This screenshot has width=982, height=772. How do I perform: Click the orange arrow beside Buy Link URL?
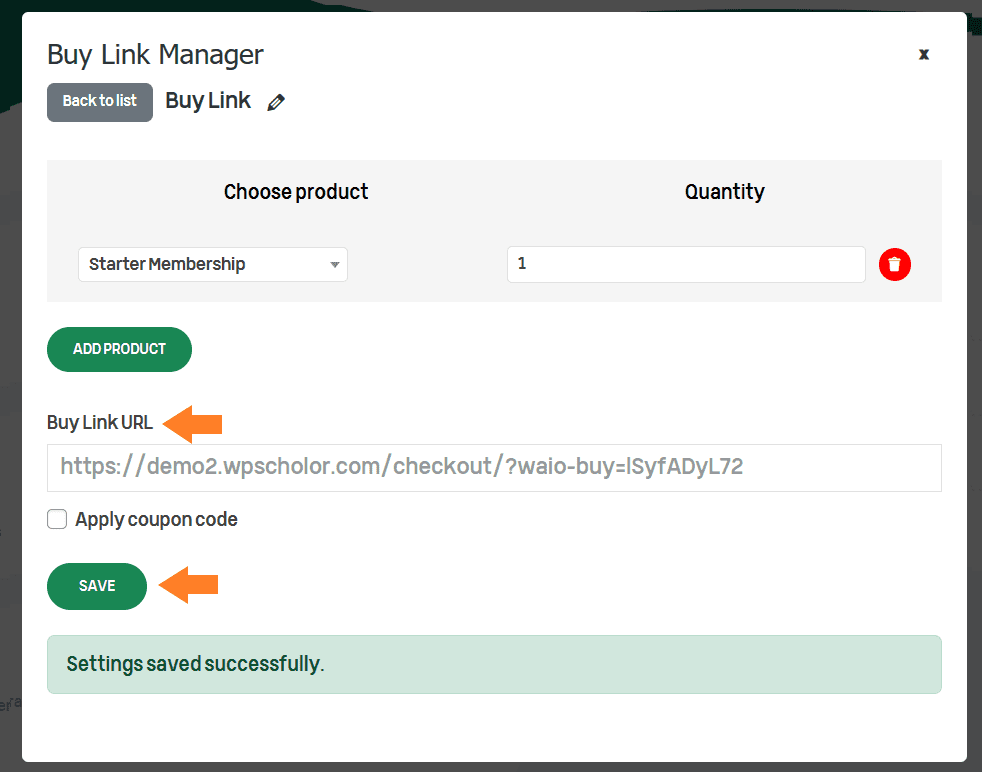point(193,424)
